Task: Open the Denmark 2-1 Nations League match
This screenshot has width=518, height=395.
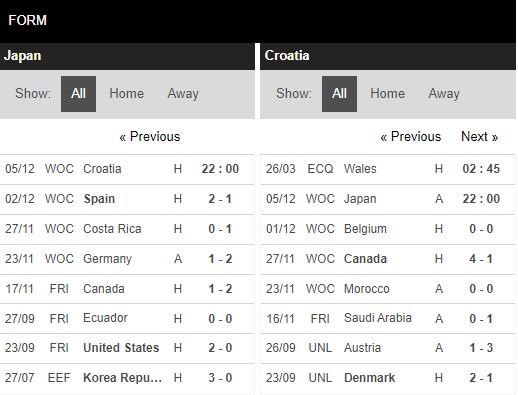Action: pyautogui.click(x=388, y=378)
